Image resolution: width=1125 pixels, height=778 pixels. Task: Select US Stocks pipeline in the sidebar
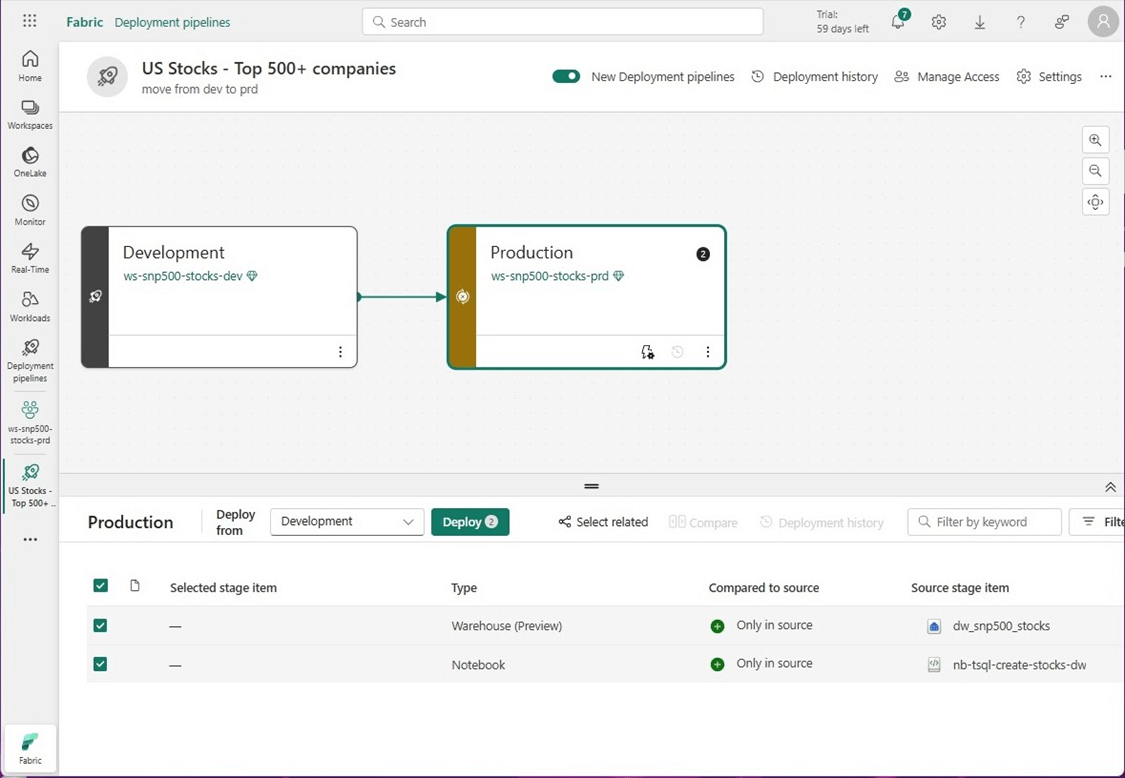(x=30, y=486)
